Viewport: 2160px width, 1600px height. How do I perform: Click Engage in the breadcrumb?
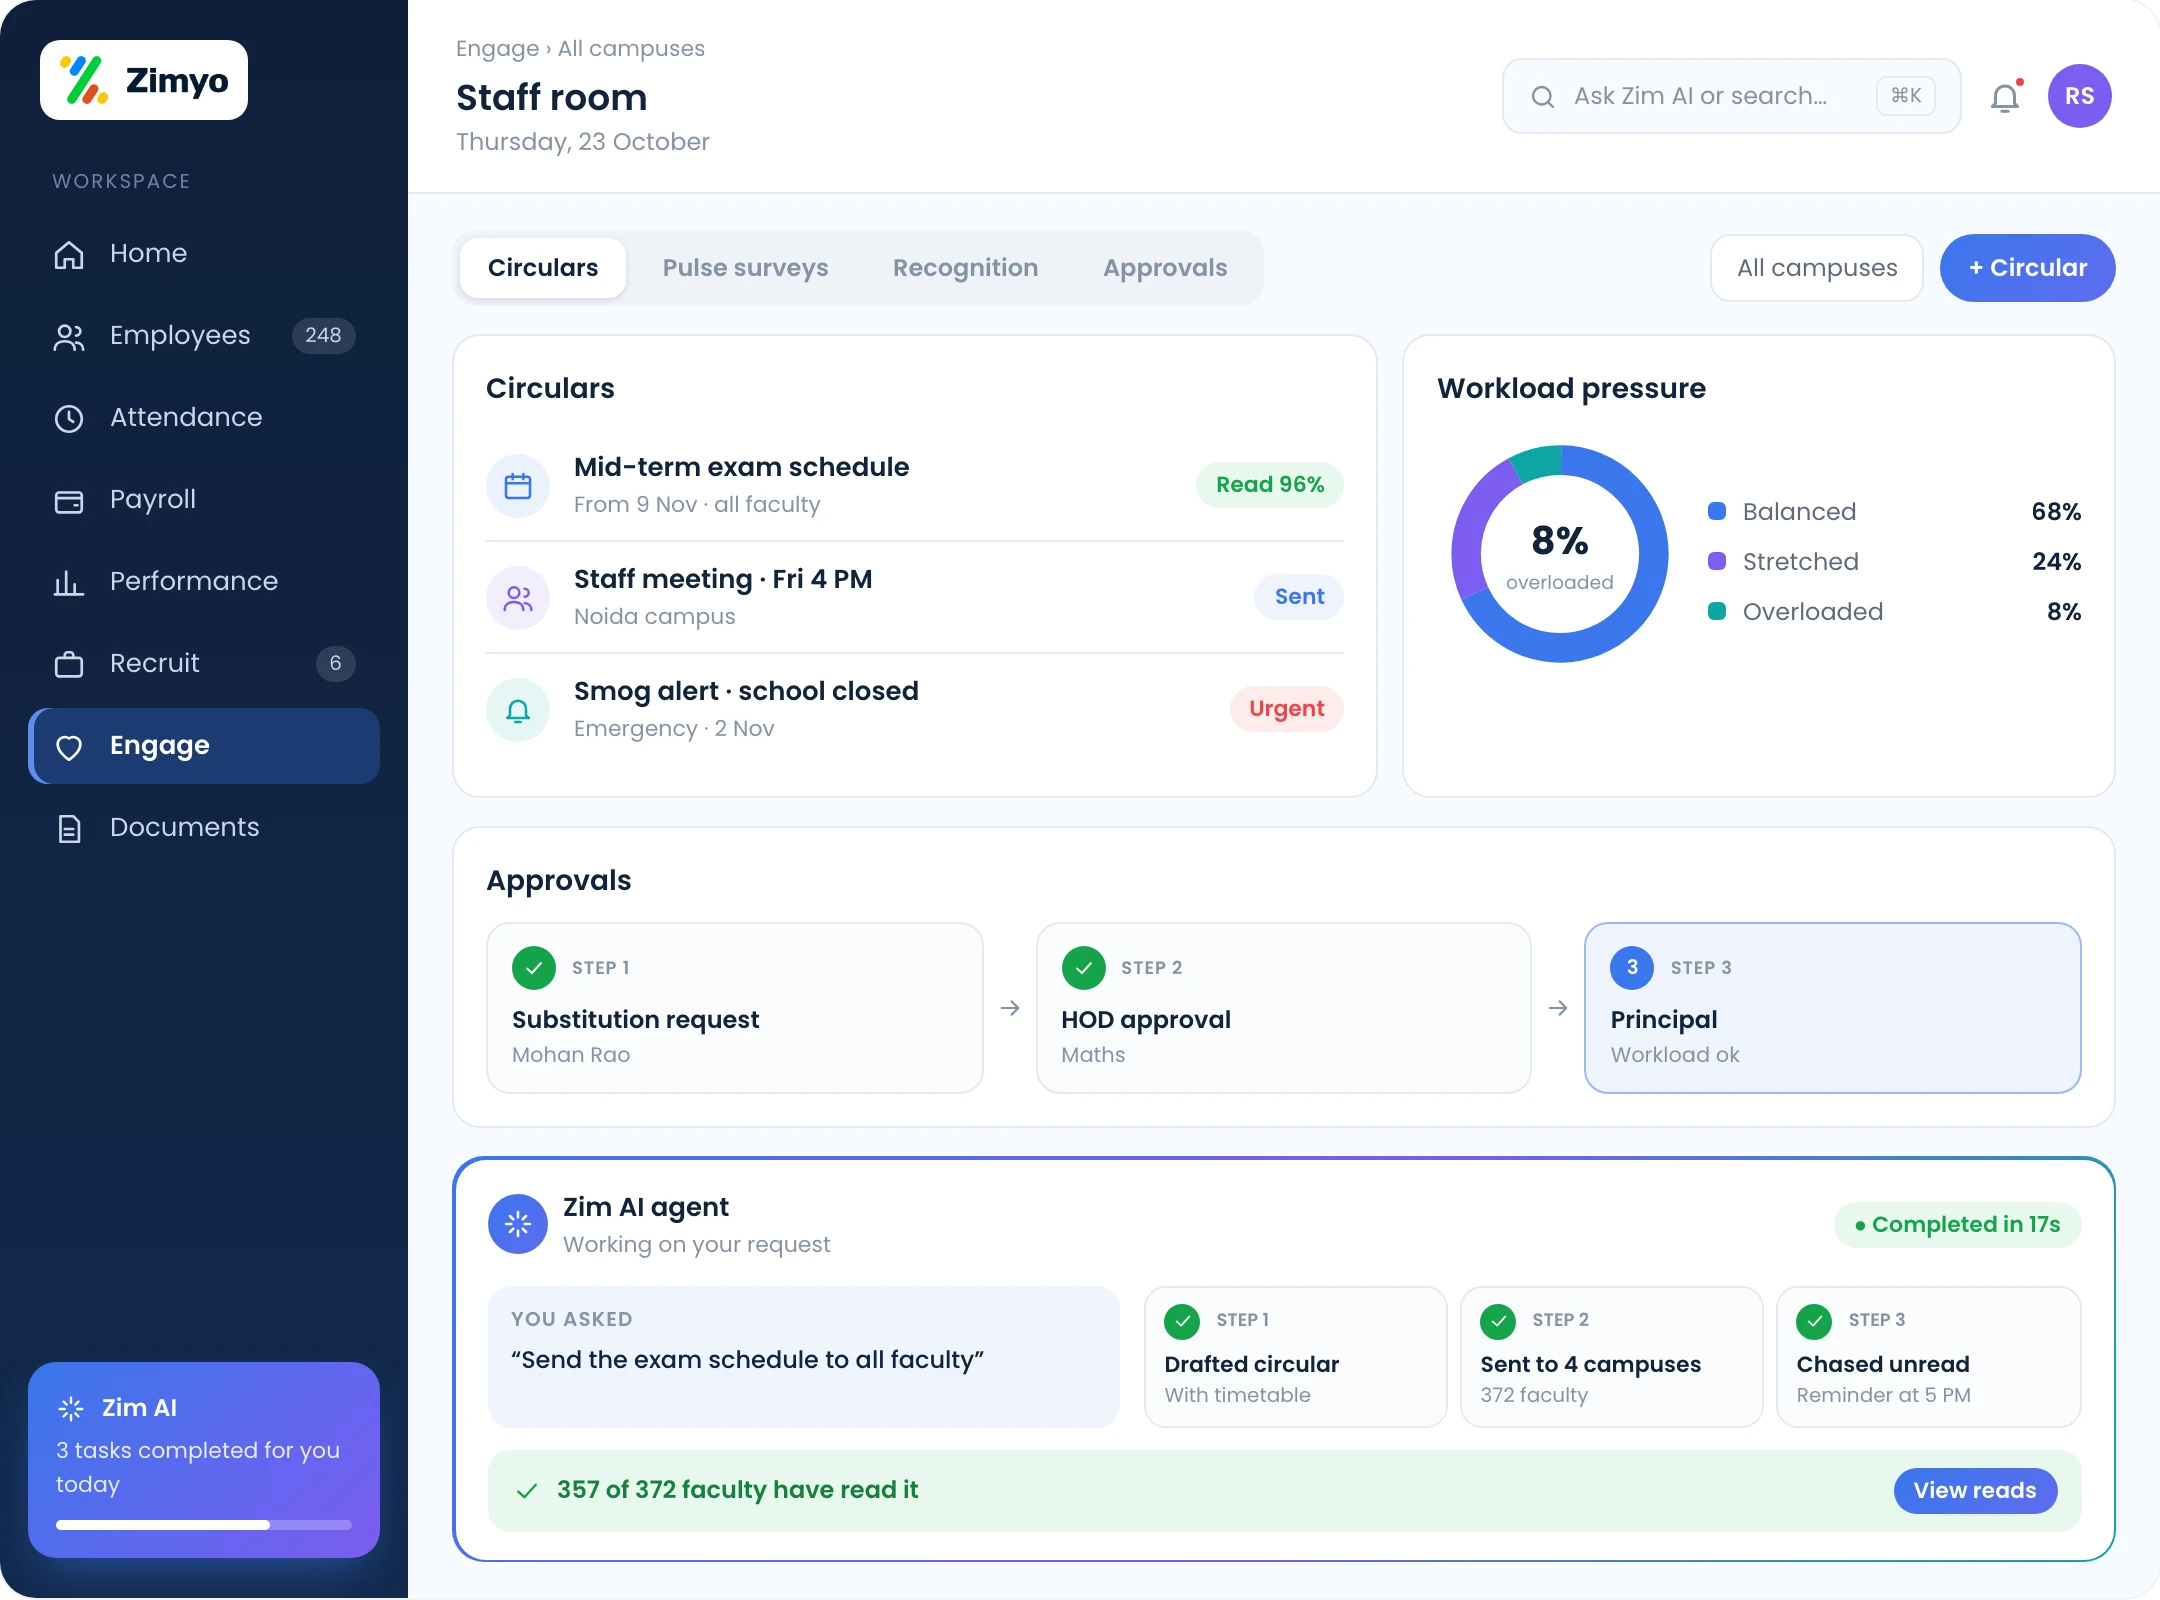[497, 48]
